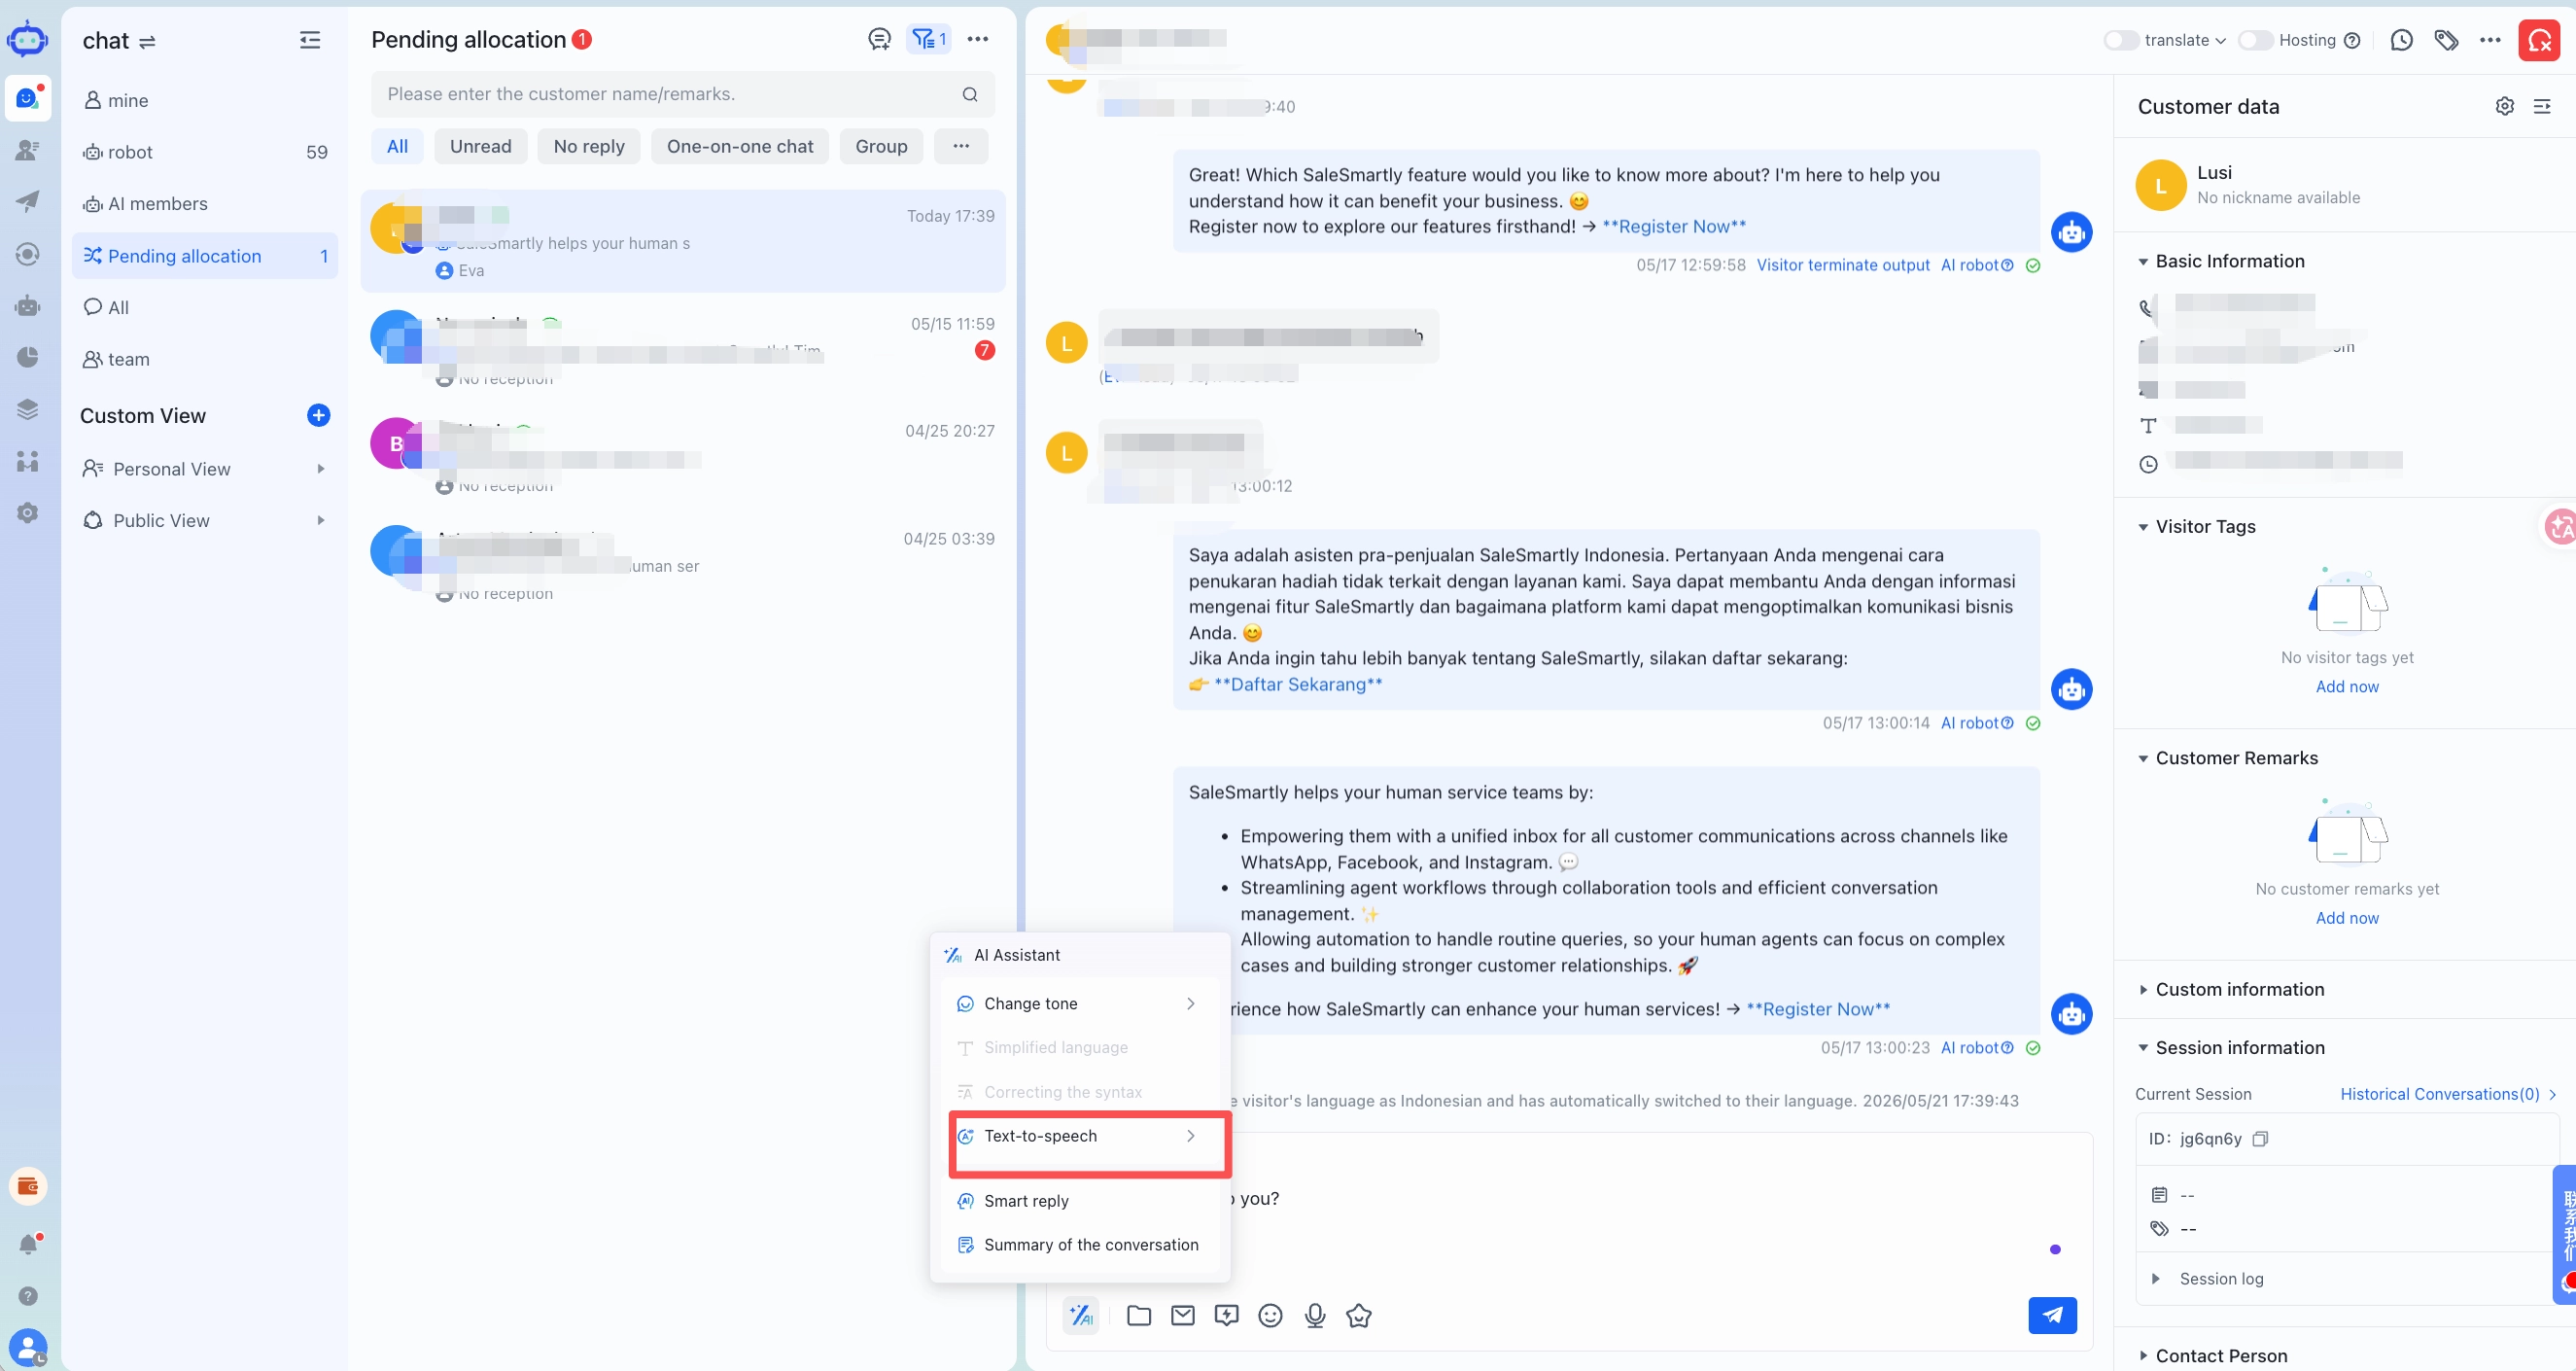Open the team list in the chat sidebar
Viewport: 2576px width, 1371px height.
pos(204,359)
